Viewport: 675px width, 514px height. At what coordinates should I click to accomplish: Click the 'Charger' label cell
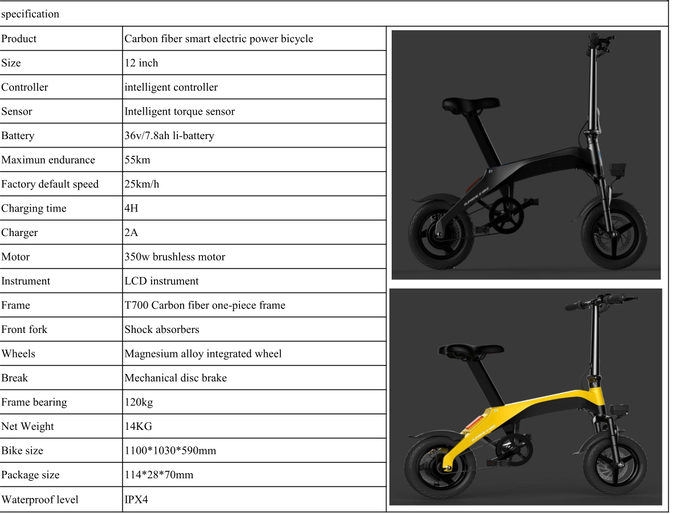click(61, 232)
